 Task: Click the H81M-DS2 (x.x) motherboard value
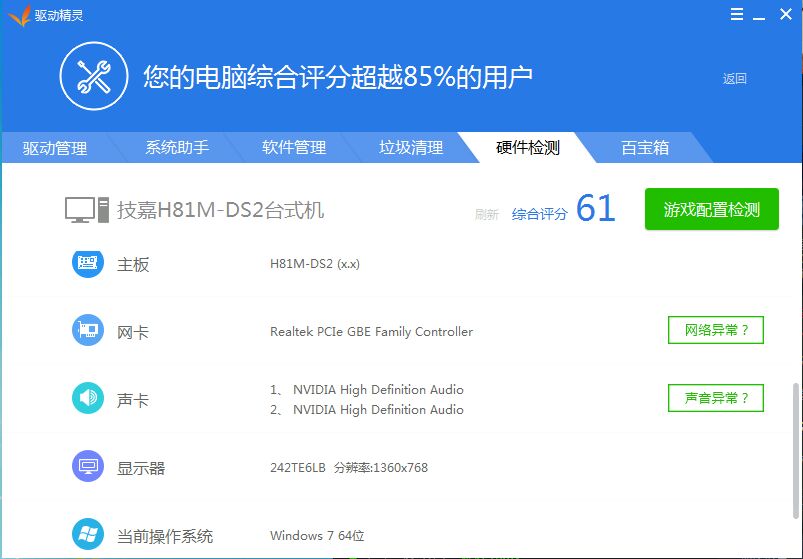[x=315, y=264]
